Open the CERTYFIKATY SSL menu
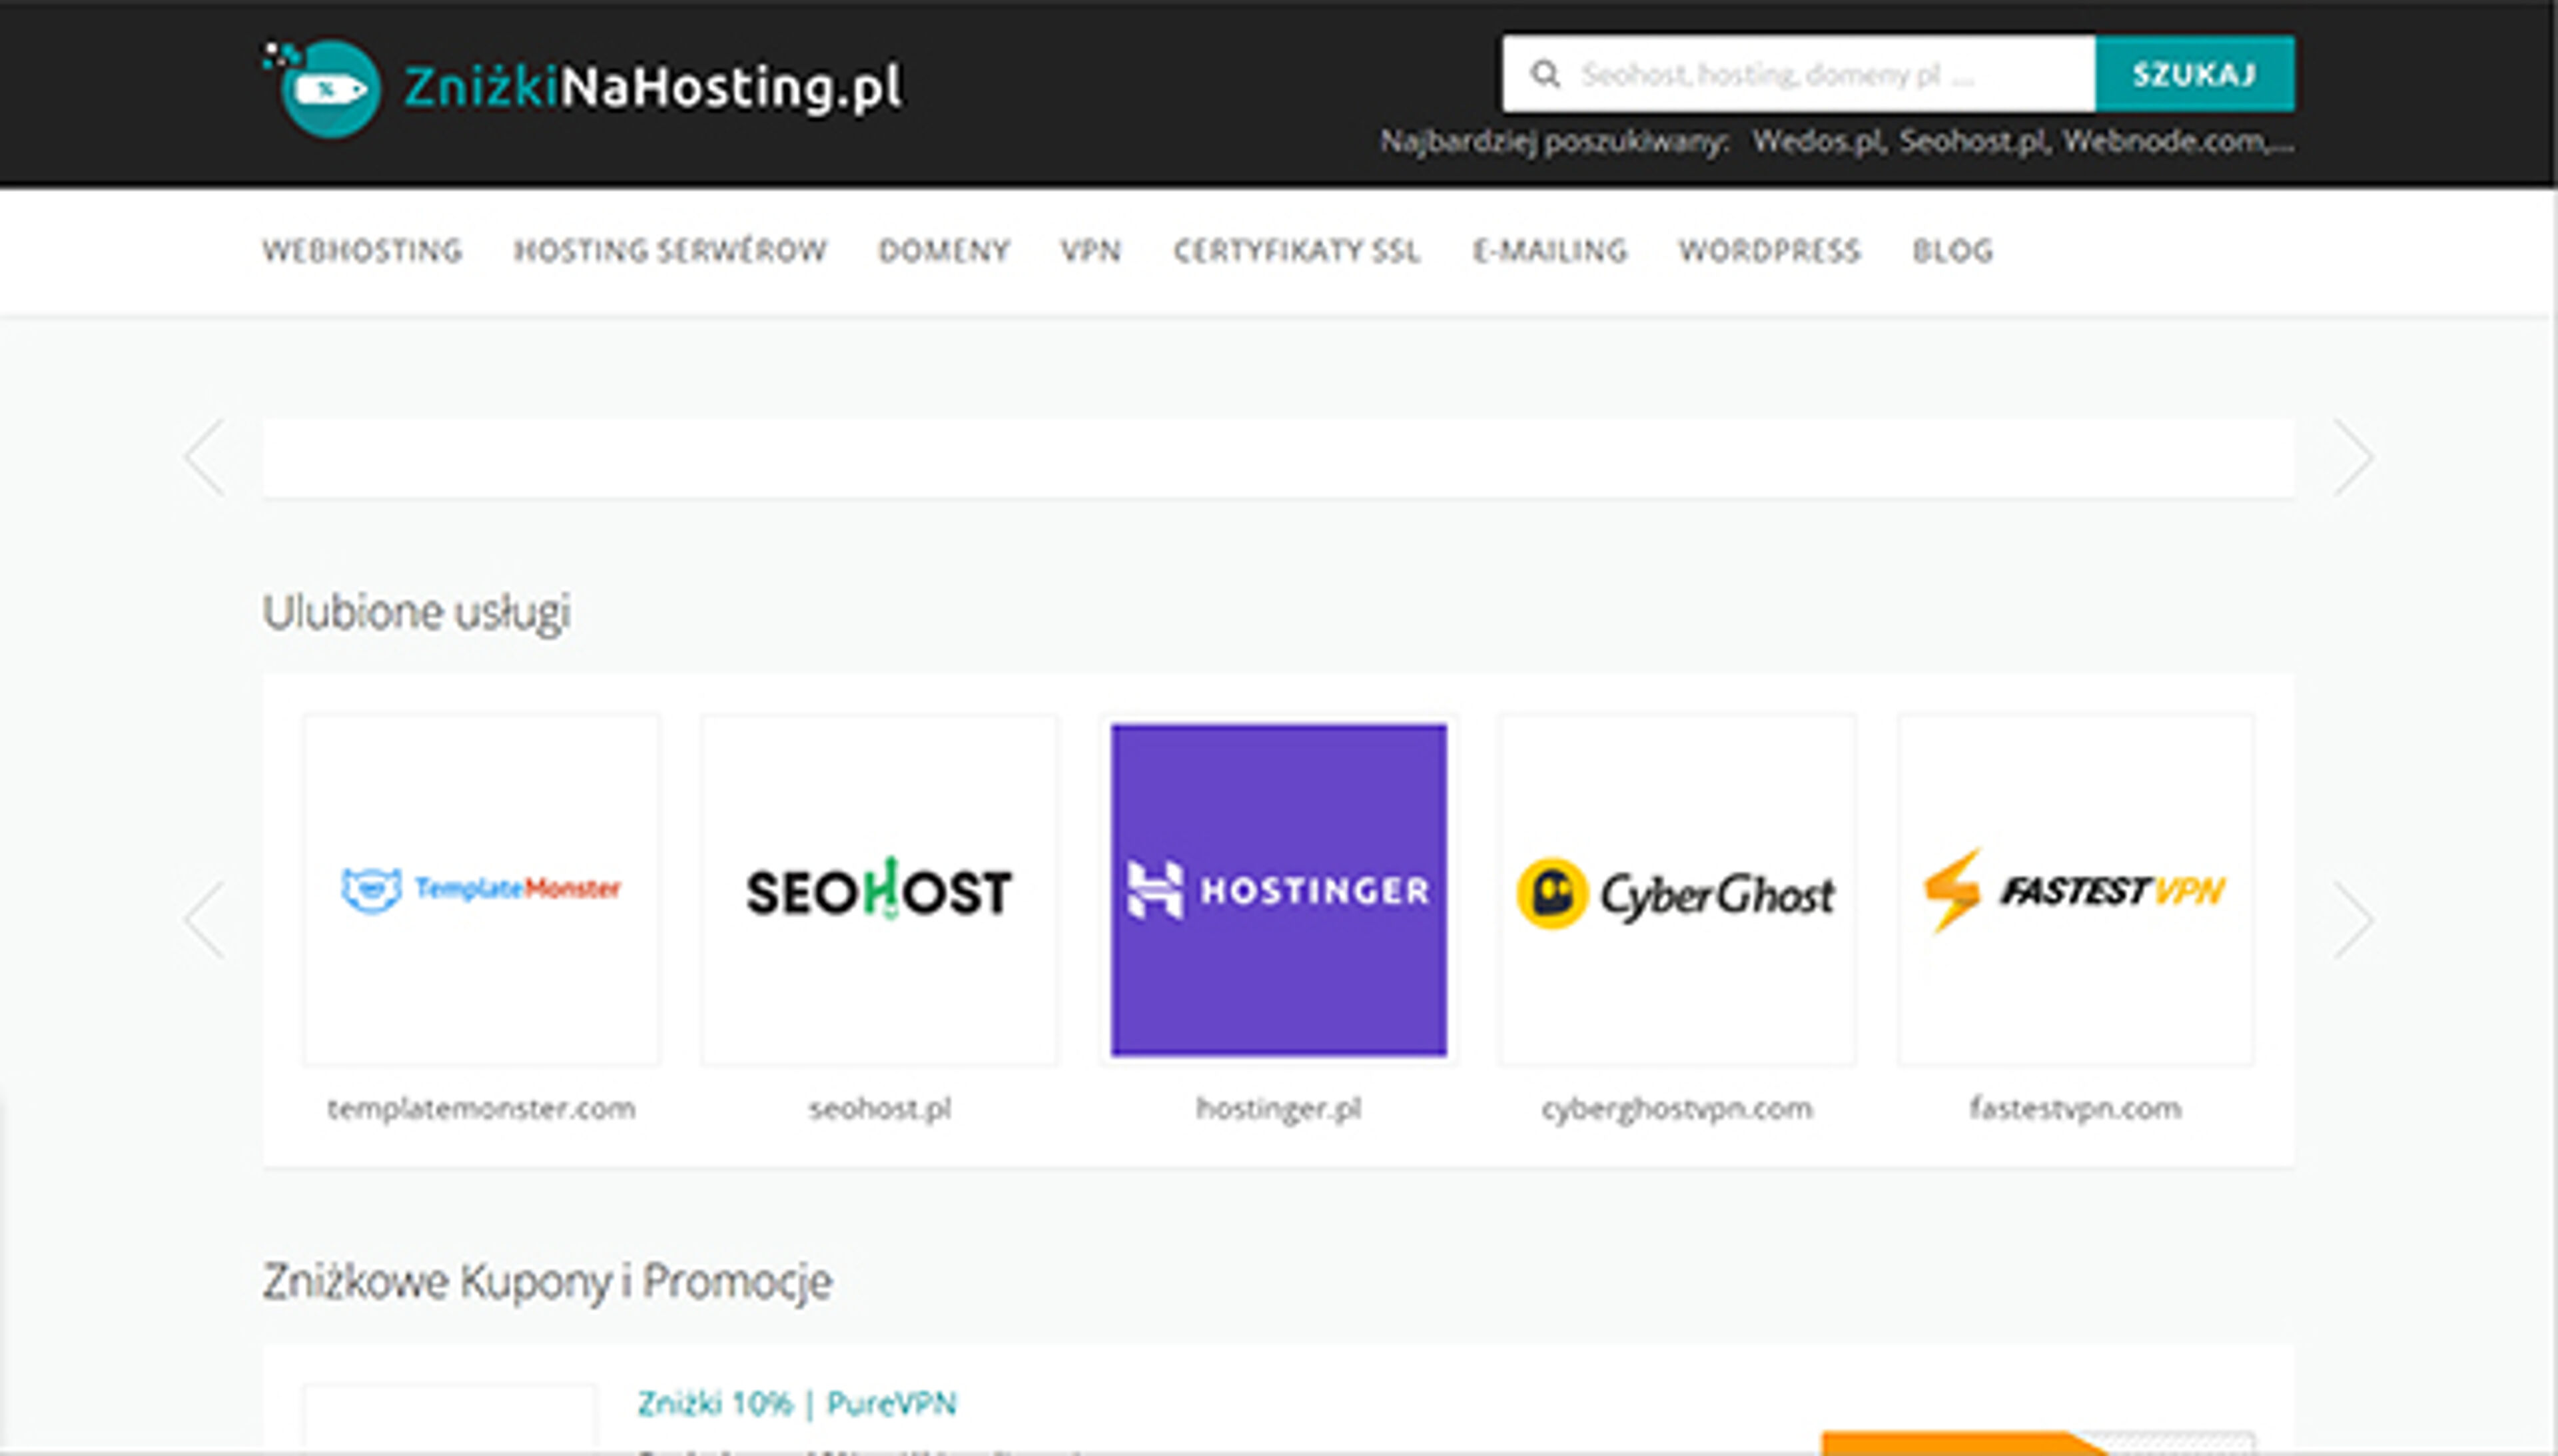The height and width of the screenshot is (1456, 2558). tap(1297, 251)
